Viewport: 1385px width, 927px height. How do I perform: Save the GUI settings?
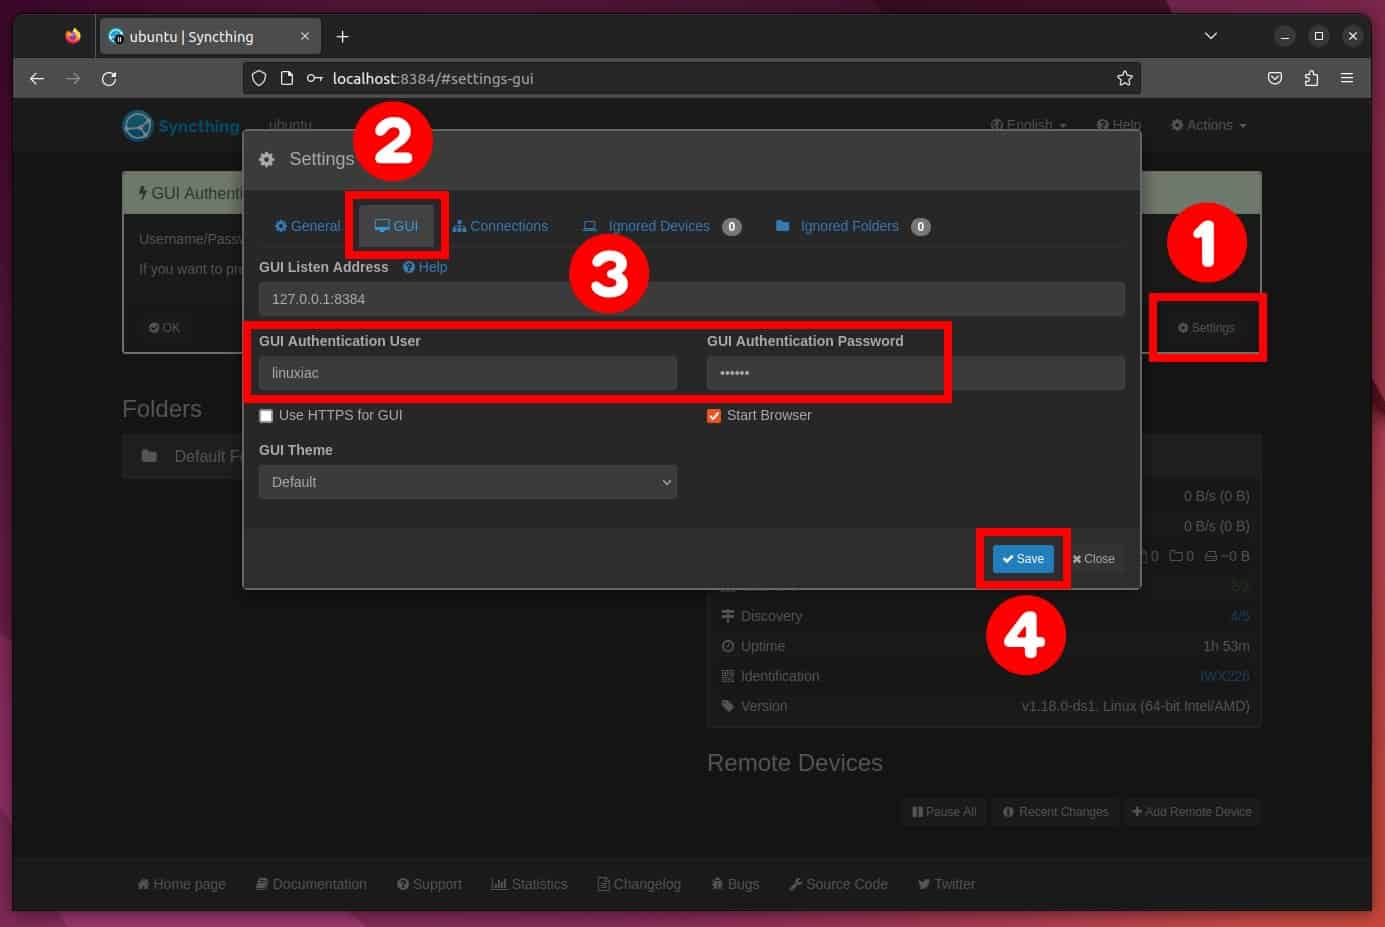(1022, 559)
